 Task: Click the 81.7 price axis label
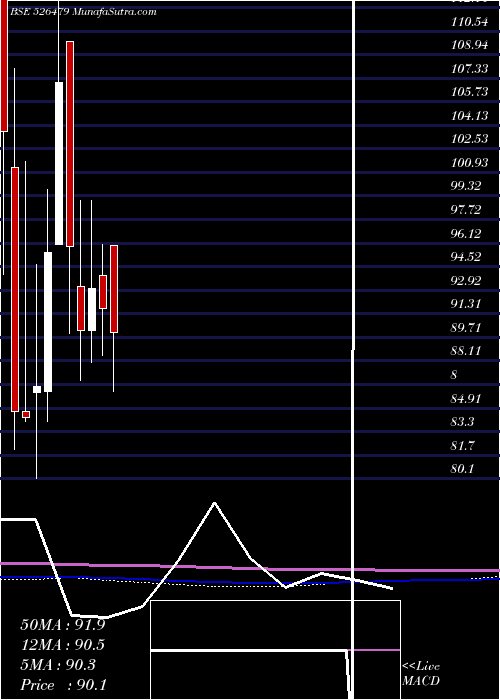point(463,445)
